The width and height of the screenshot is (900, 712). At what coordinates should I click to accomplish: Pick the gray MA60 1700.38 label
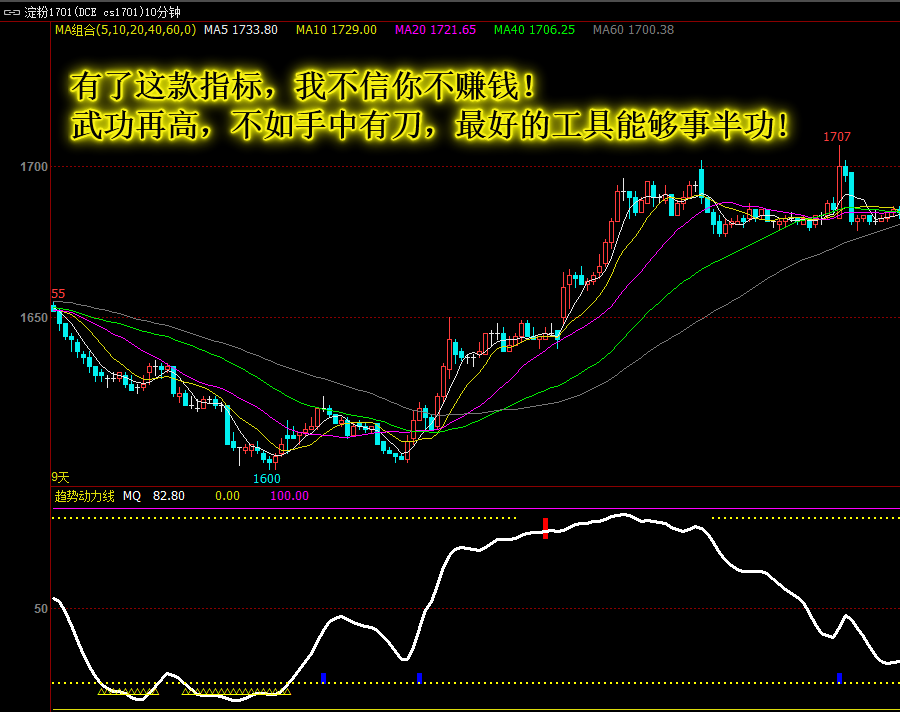[633, 30]
